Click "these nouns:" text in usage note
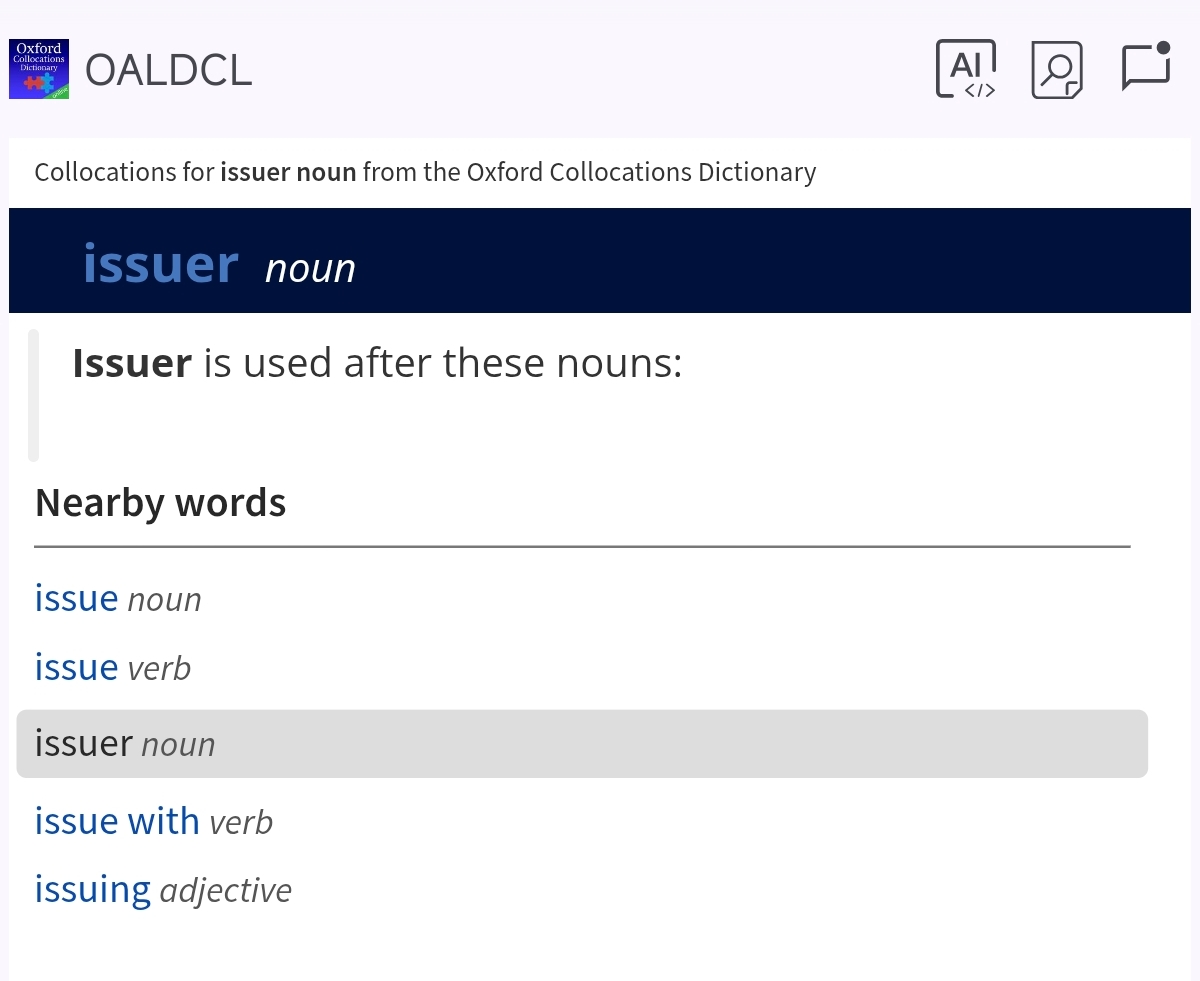Image resolution: width=1200 pixels, height=981 pixels. 562,363
